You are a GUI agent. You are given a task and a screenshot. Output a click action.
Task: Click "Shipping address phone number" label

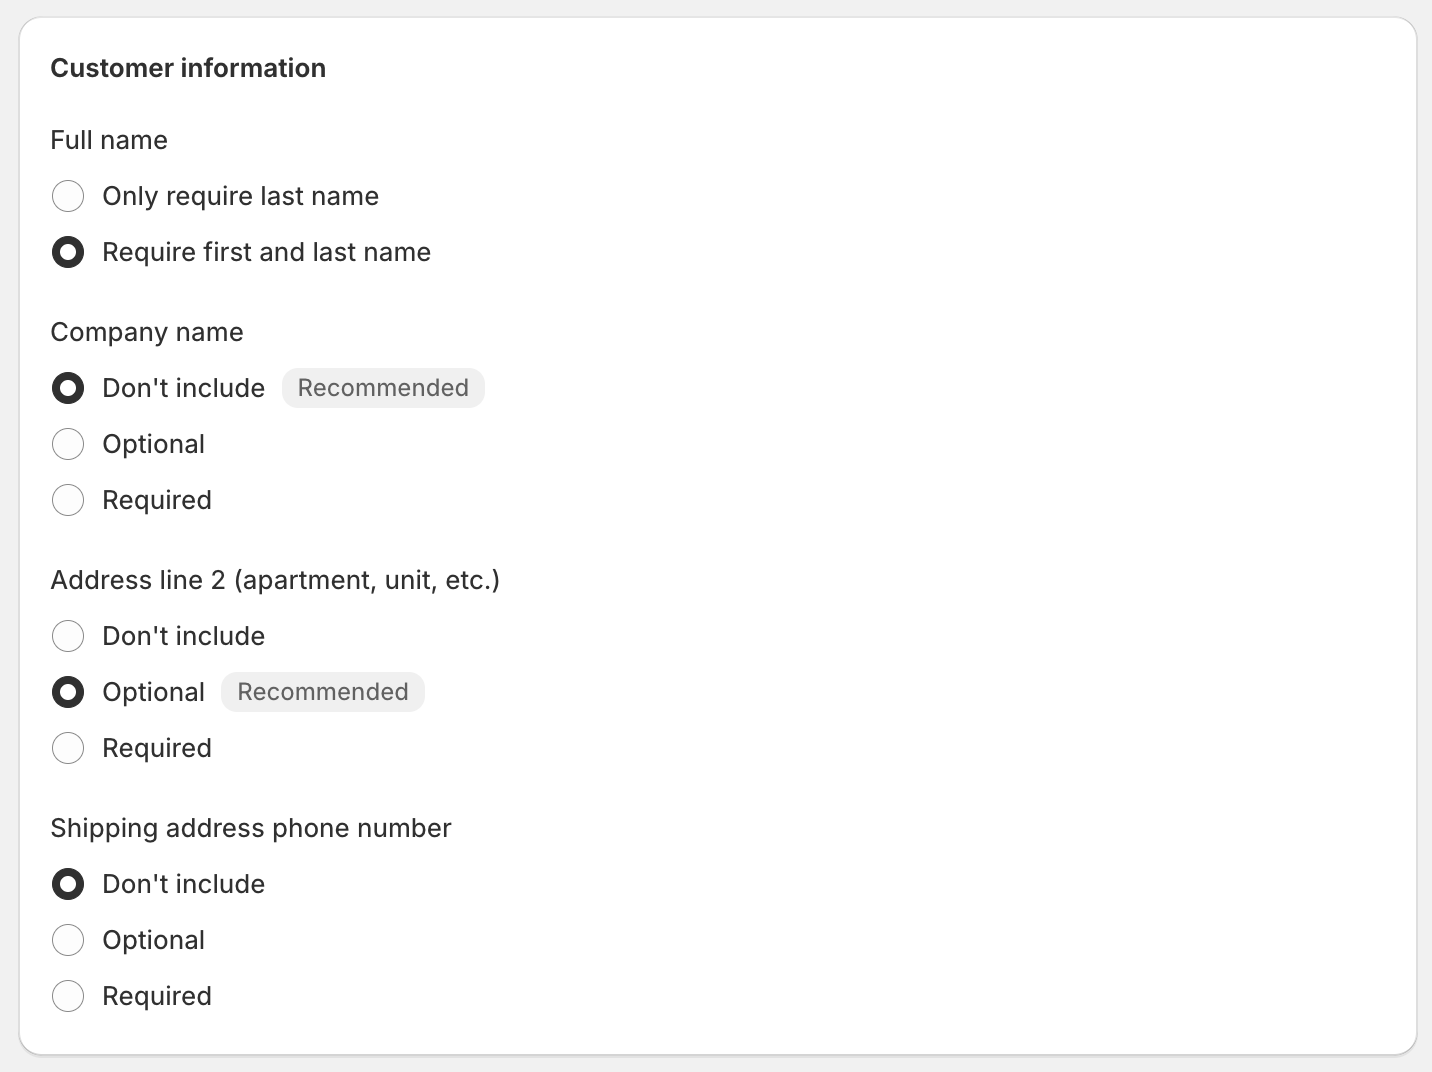(251, 828)
